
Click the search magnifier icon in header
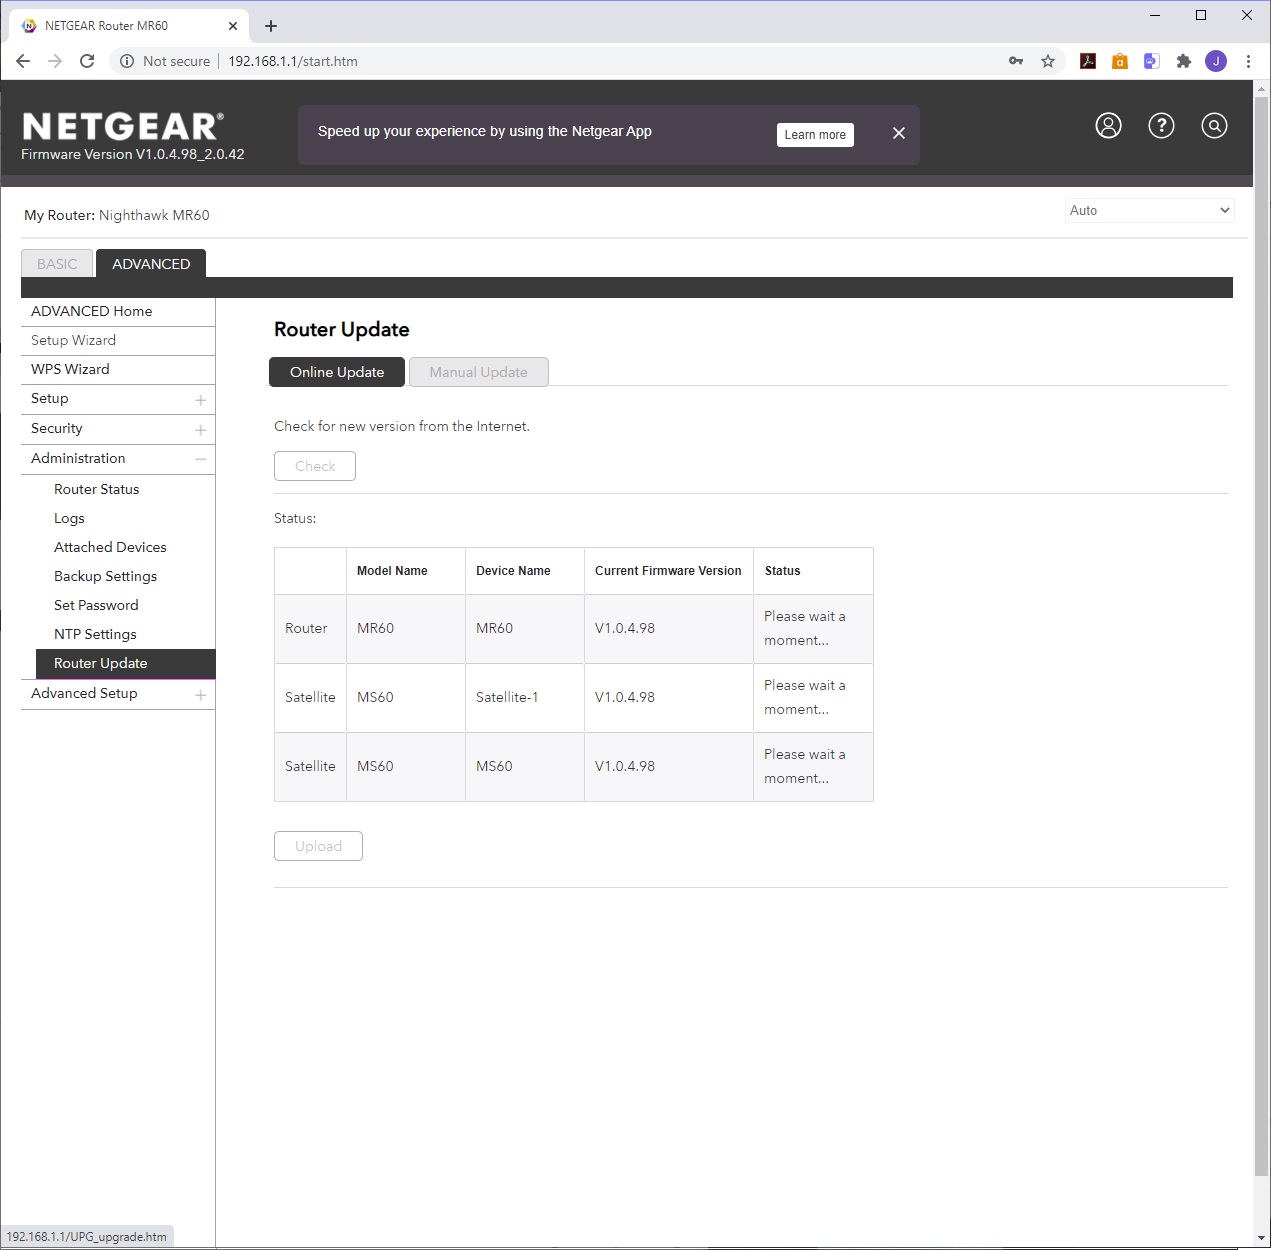[1214, 125]
